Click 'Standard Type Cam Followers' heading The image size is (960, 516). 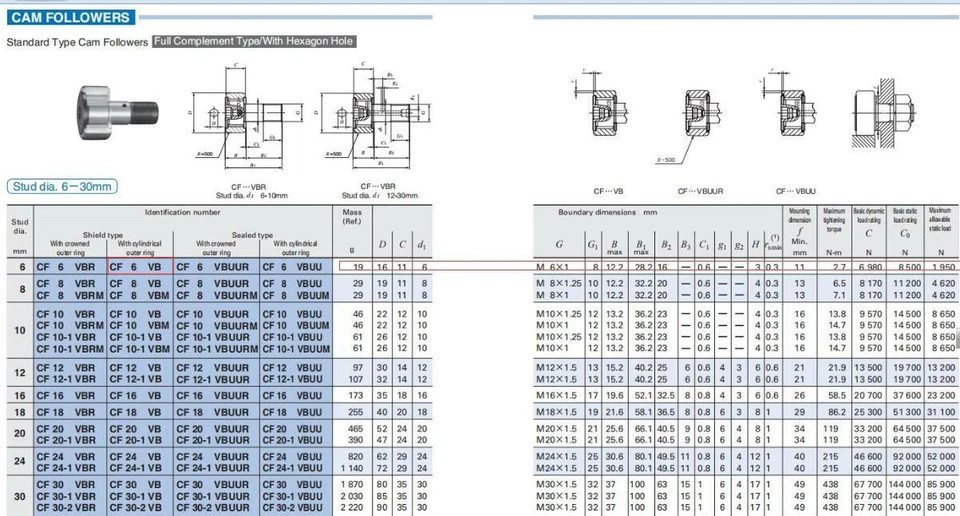[77, 42]
